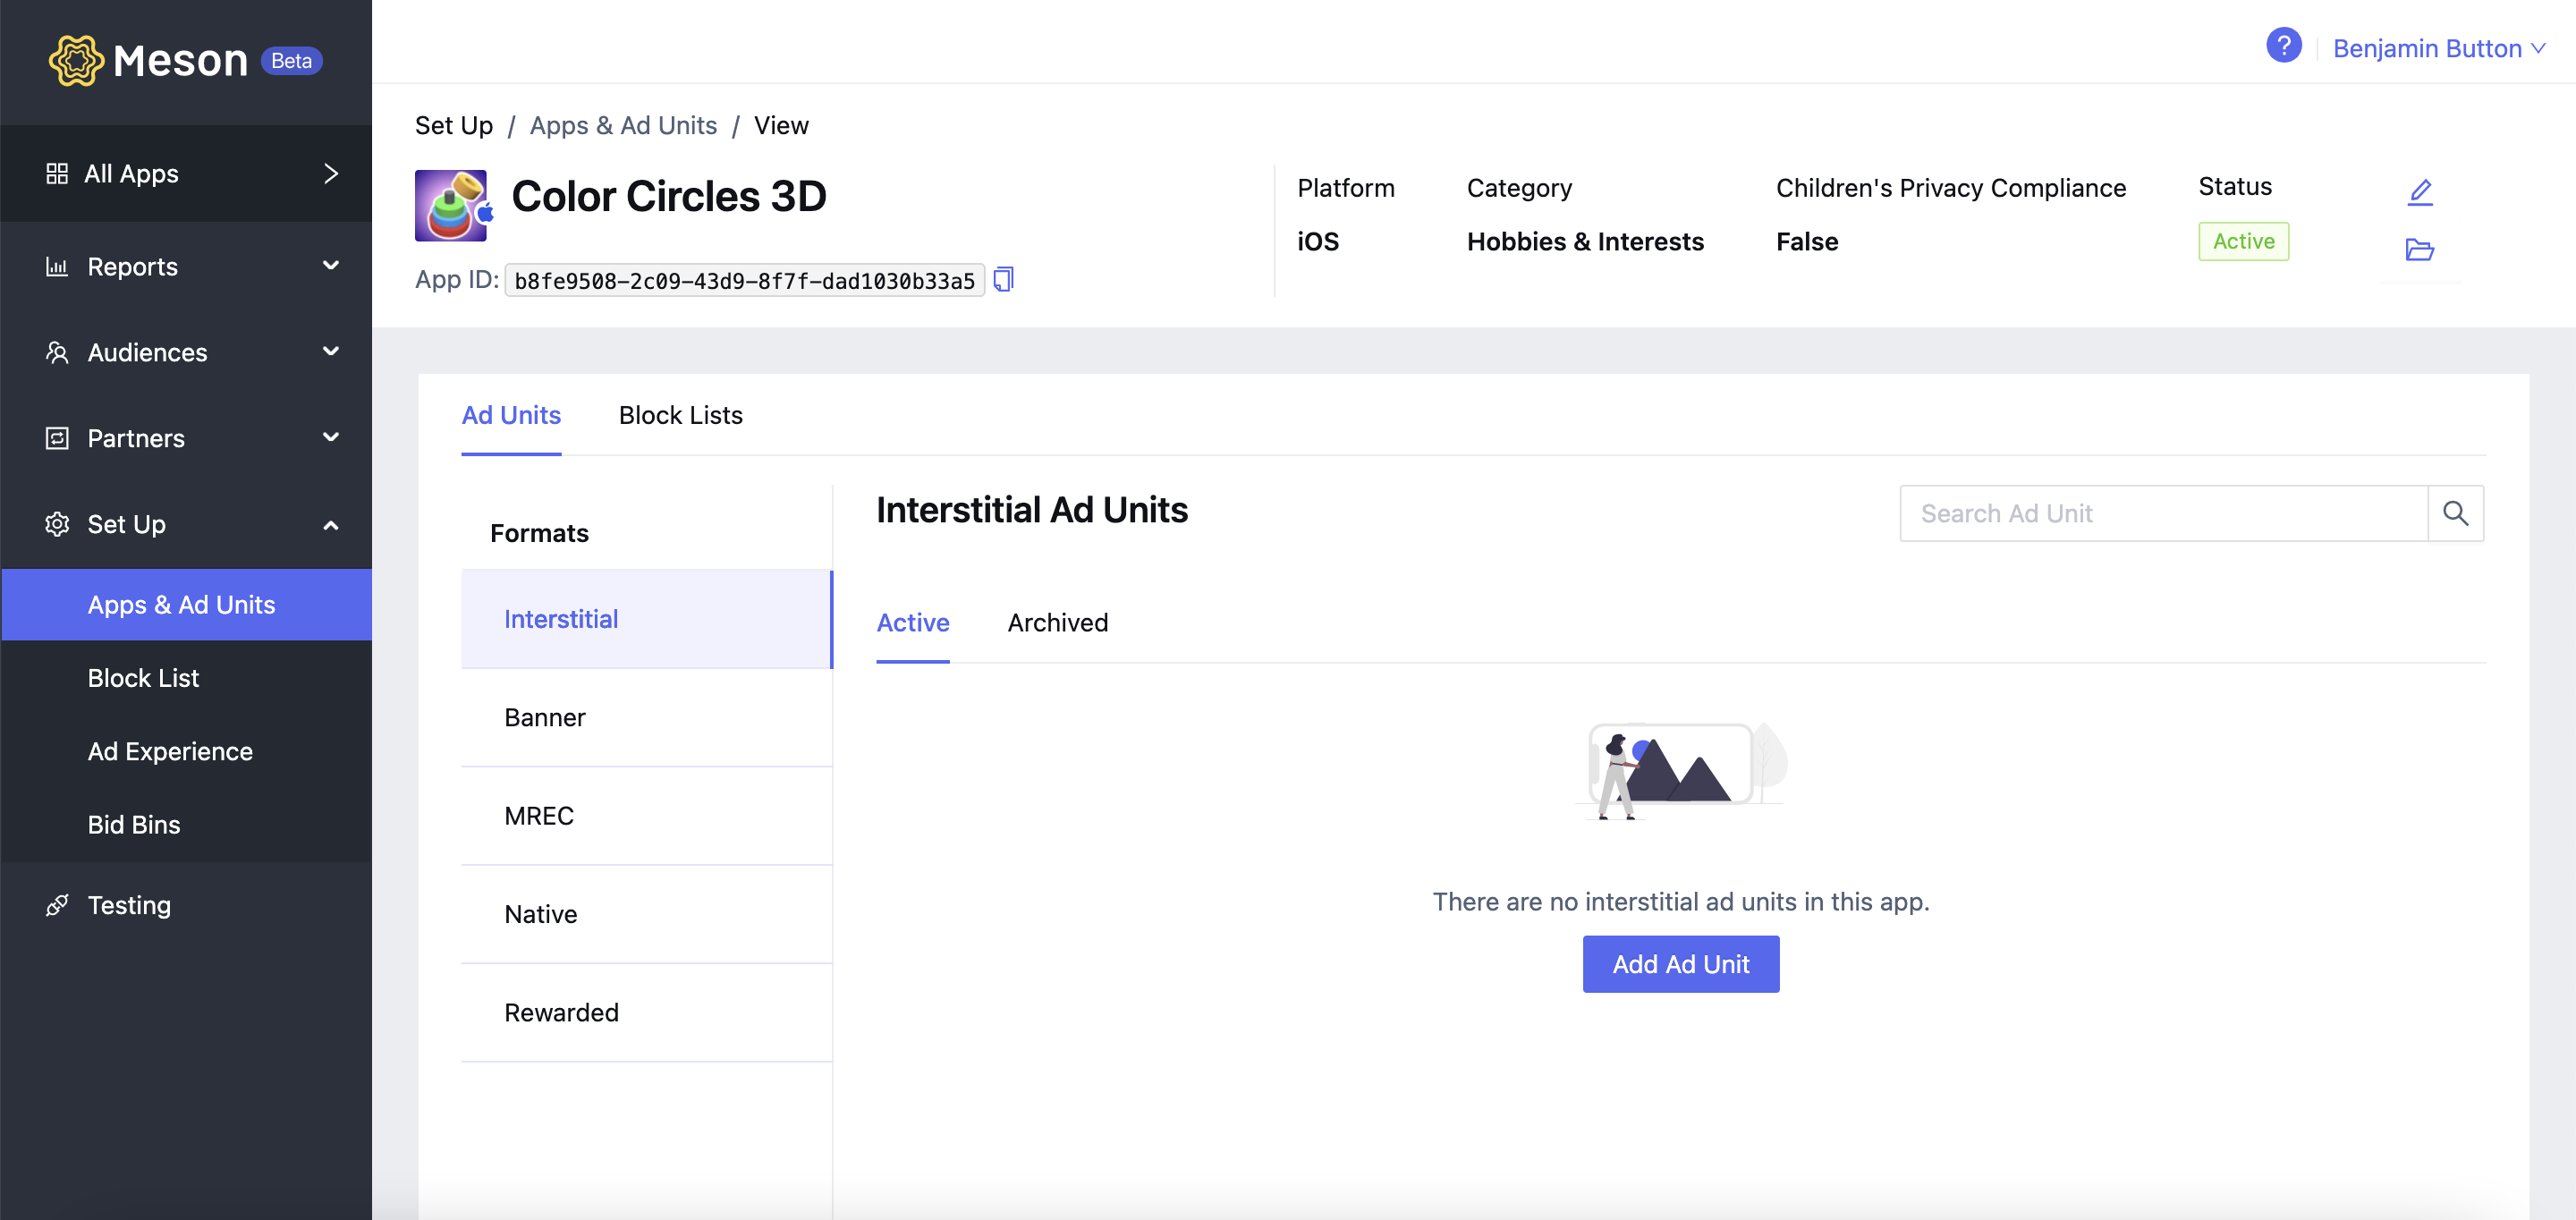2576x1220 pixels.
Task: Click the search magnifier icon
Action: tap(2455, 513)
